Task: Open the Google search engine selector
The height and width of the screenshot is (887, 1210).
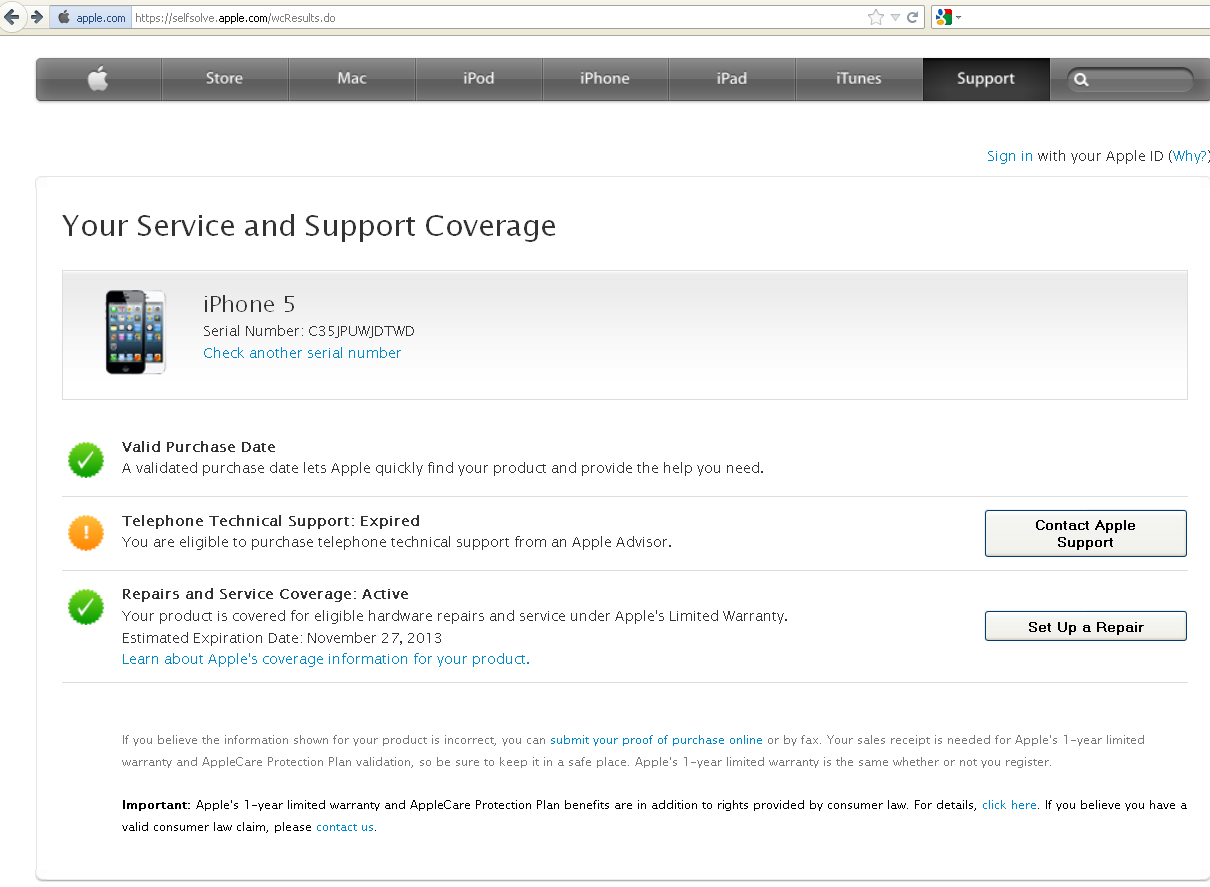Action: click(x=946, y=17)
